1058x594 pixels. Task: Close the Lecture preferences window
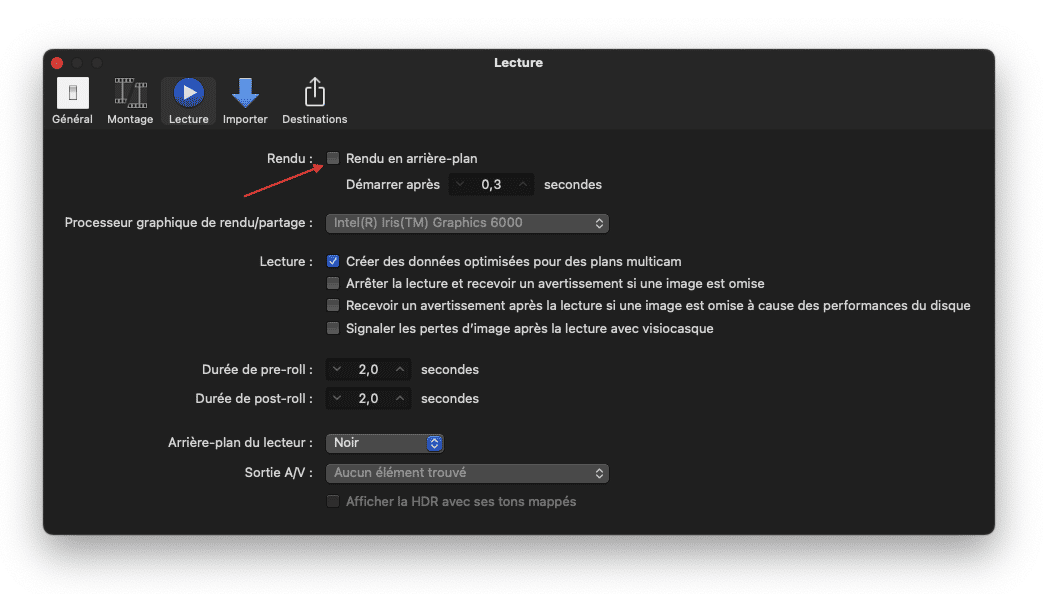57,63
